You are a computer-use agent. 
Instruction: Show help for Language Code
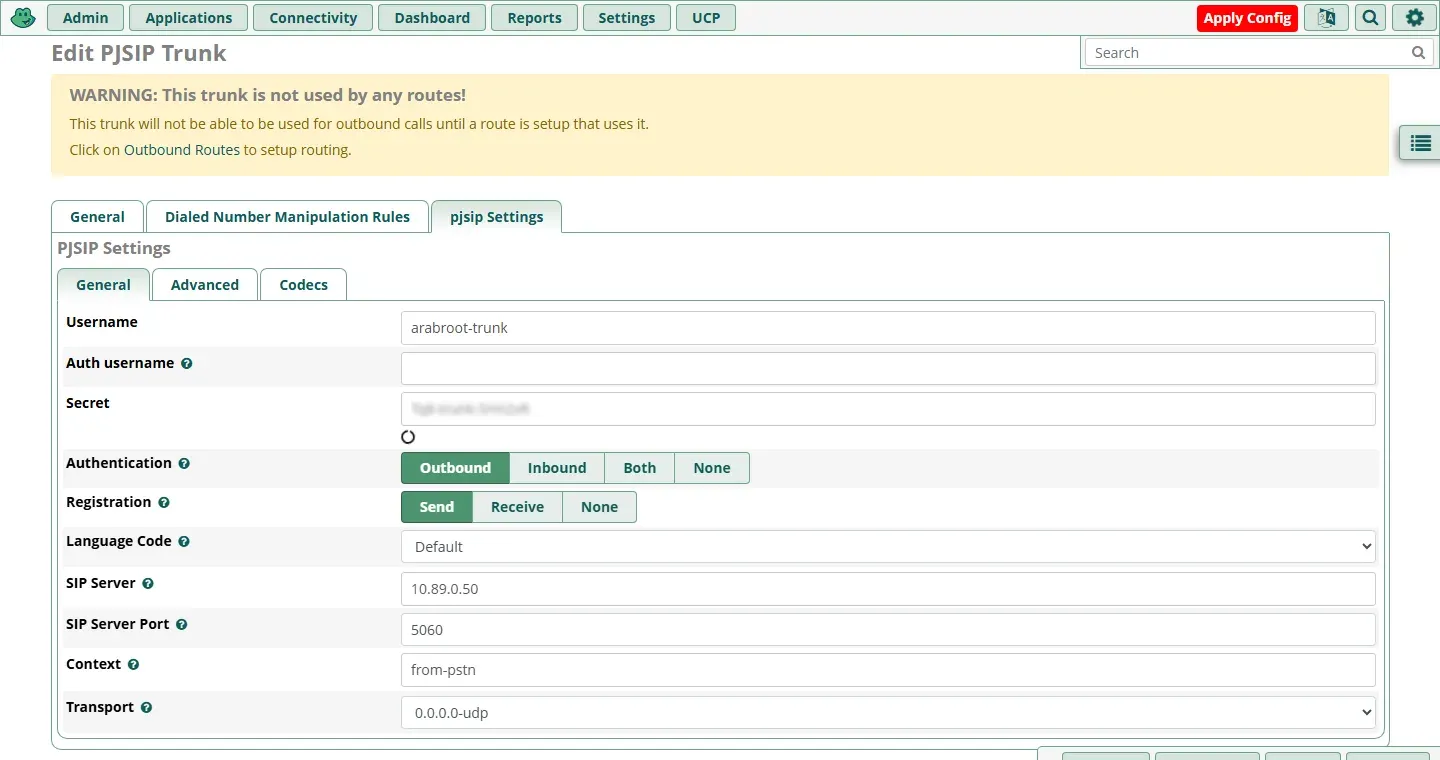click(x=184, y=542)
